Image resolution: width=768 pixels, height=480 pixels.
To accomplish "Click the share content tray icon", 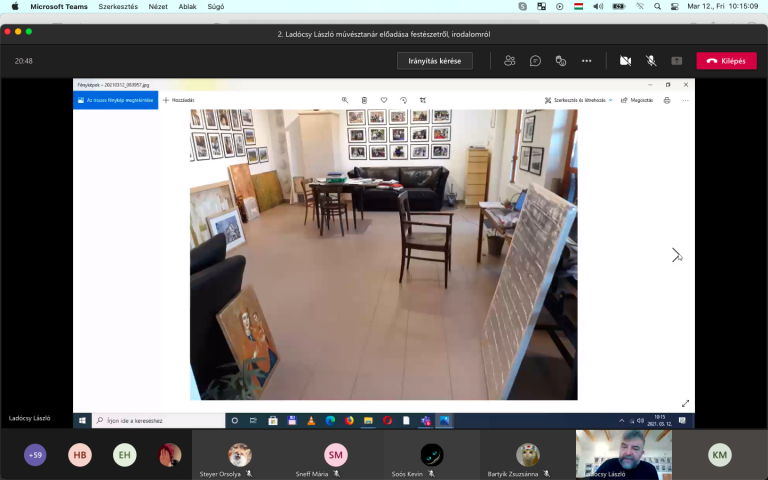I will (x=677, y=61).
